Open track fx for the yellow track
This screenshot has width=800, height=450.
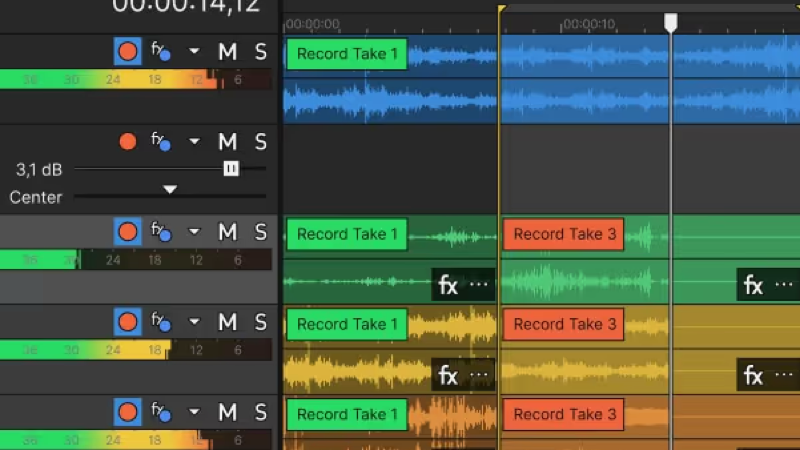tap(161, 322)
